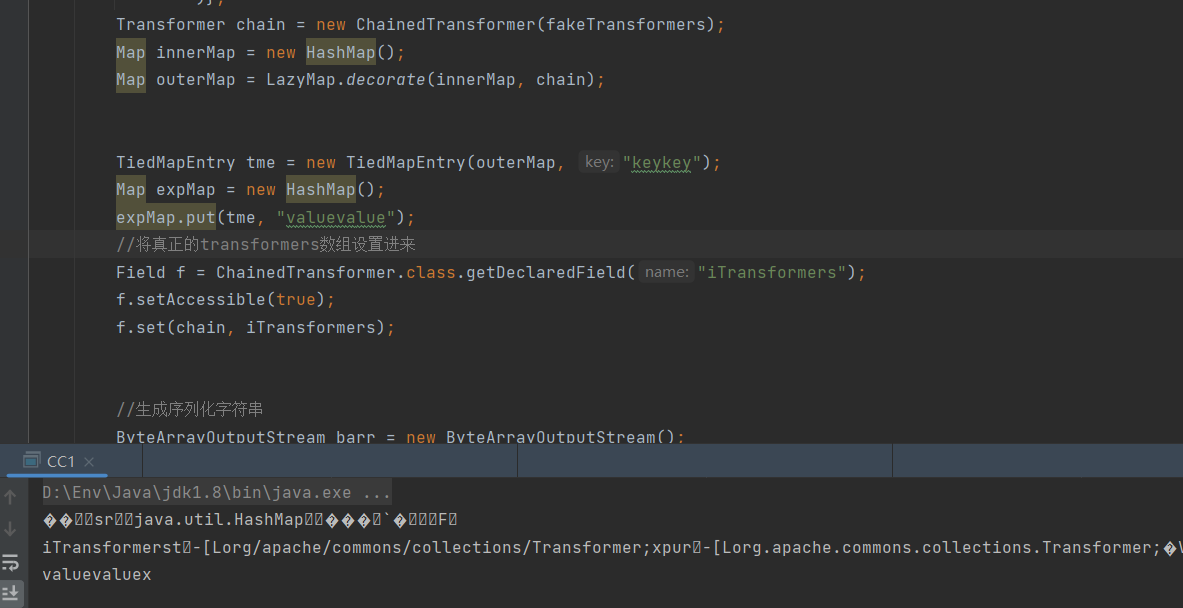Click the setAccessible method call

(201, 299)
